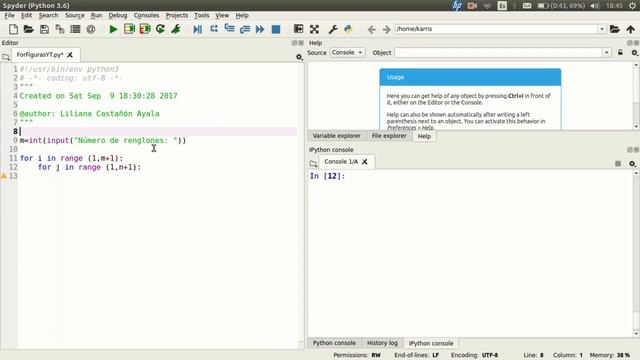Open IPython console options gear
Screen dimensions: 640x360
coord(632,164)
